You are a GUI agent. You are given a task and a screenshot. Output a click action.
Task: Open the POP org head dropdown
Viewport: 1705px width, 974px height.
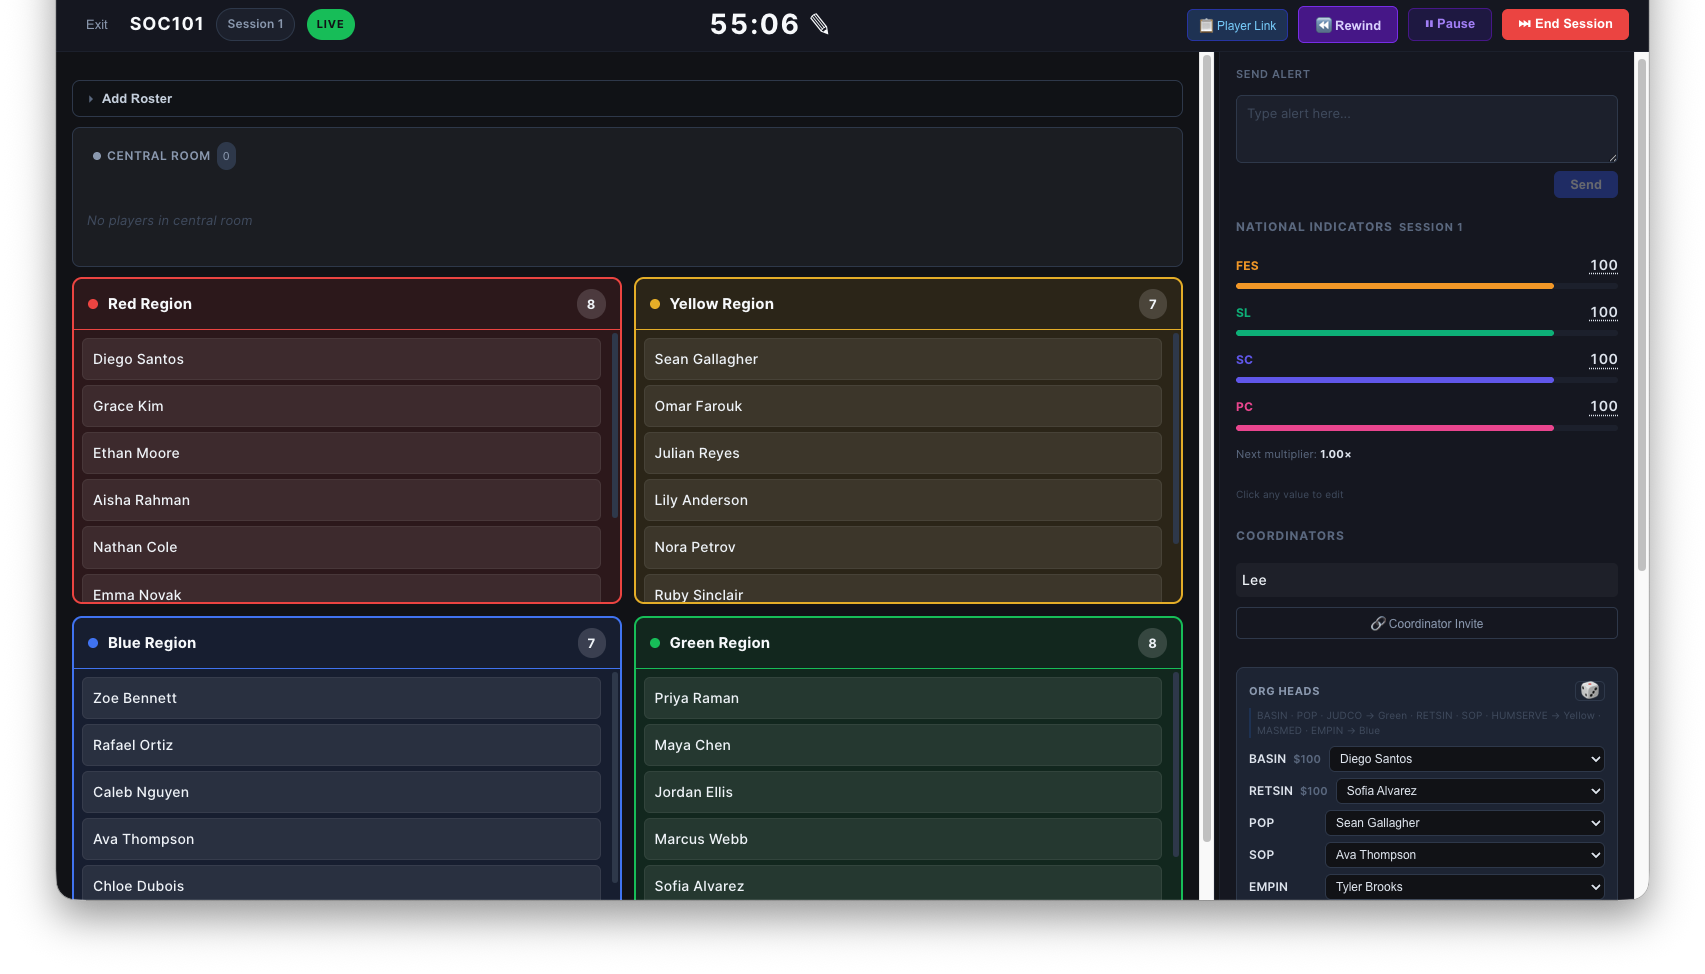1464,823
